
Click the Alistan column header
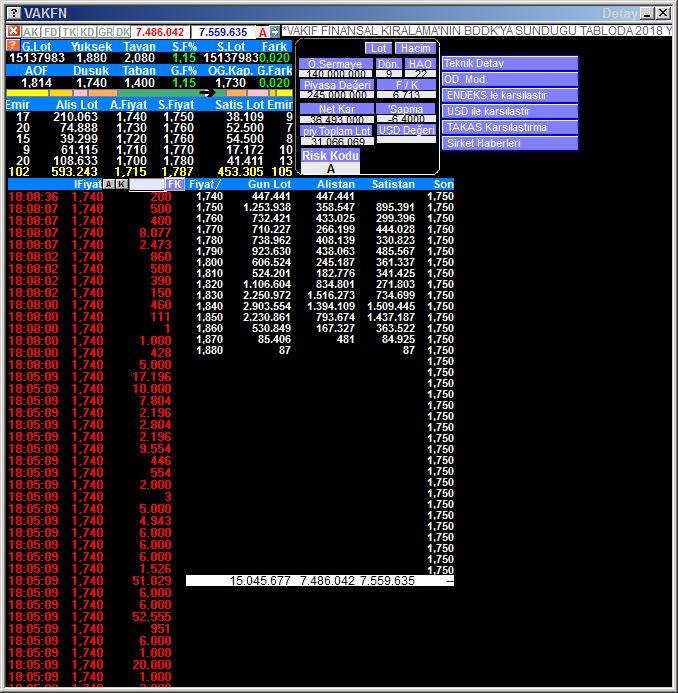pos(336,184)
